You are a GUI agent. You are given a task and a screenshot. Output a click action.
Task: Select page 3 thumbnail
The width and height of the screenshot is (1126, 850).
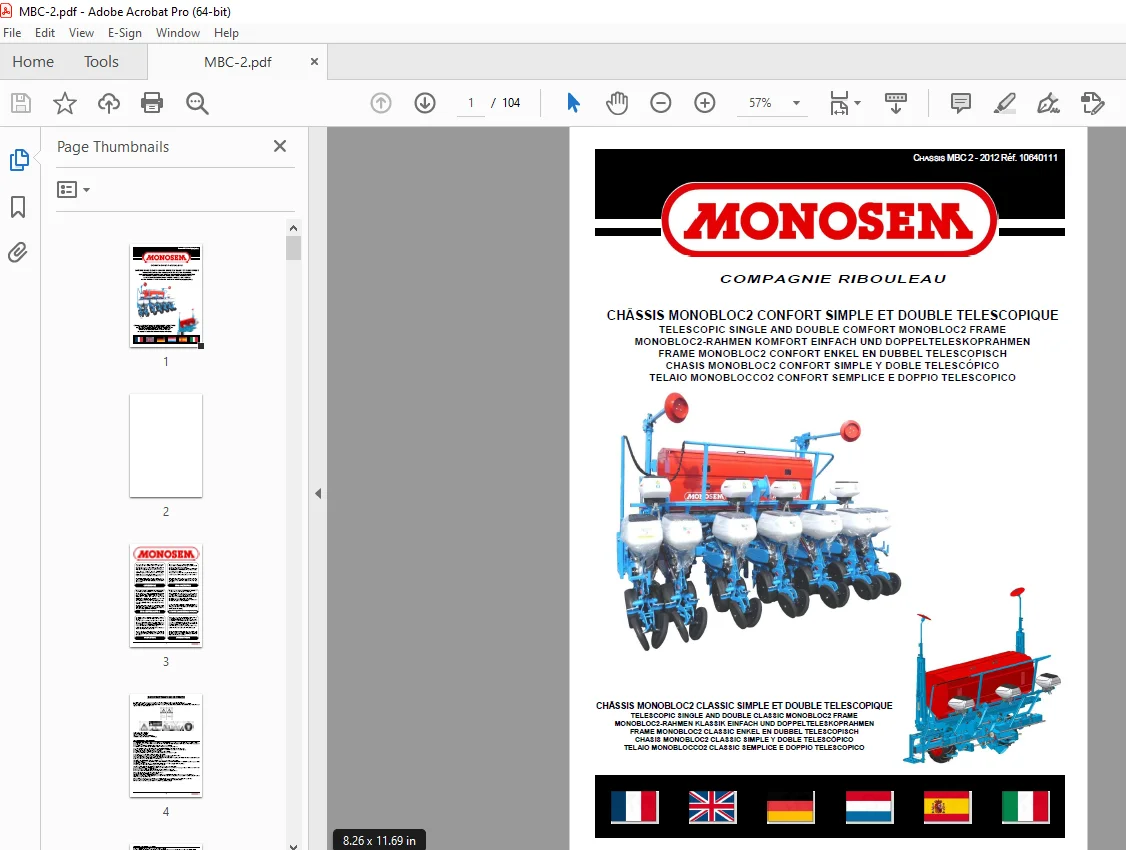coord(166,596)
